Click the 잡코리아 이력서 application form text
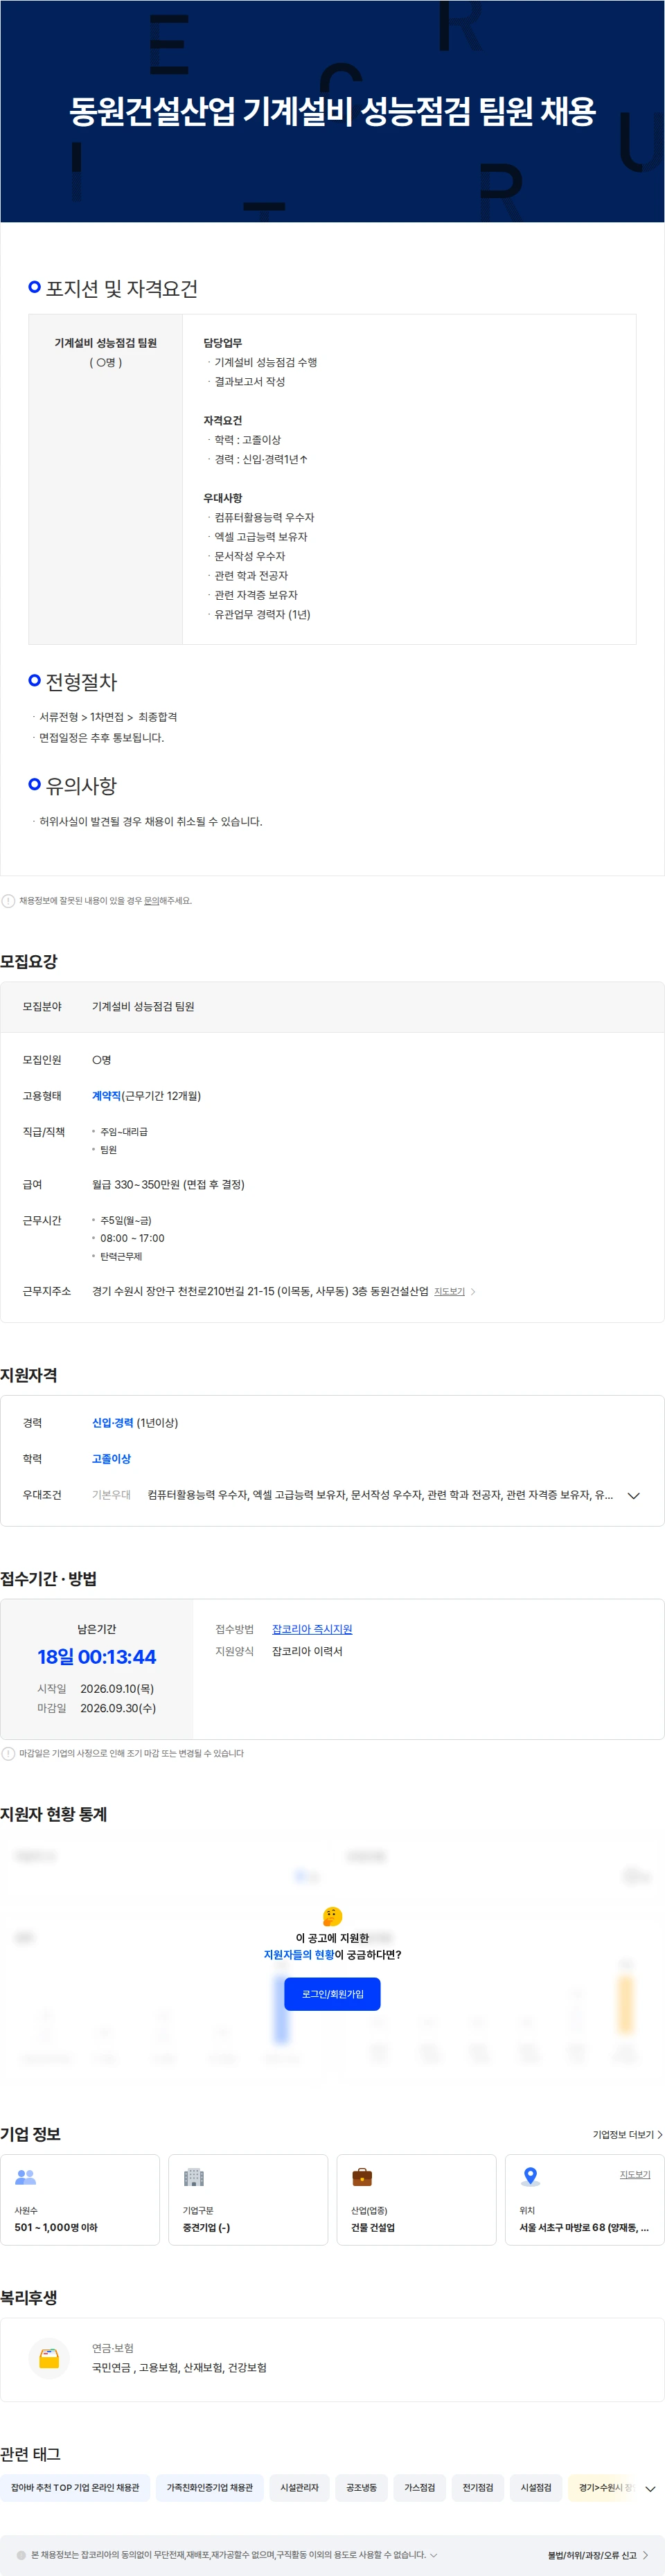 tap(307, 1651)
